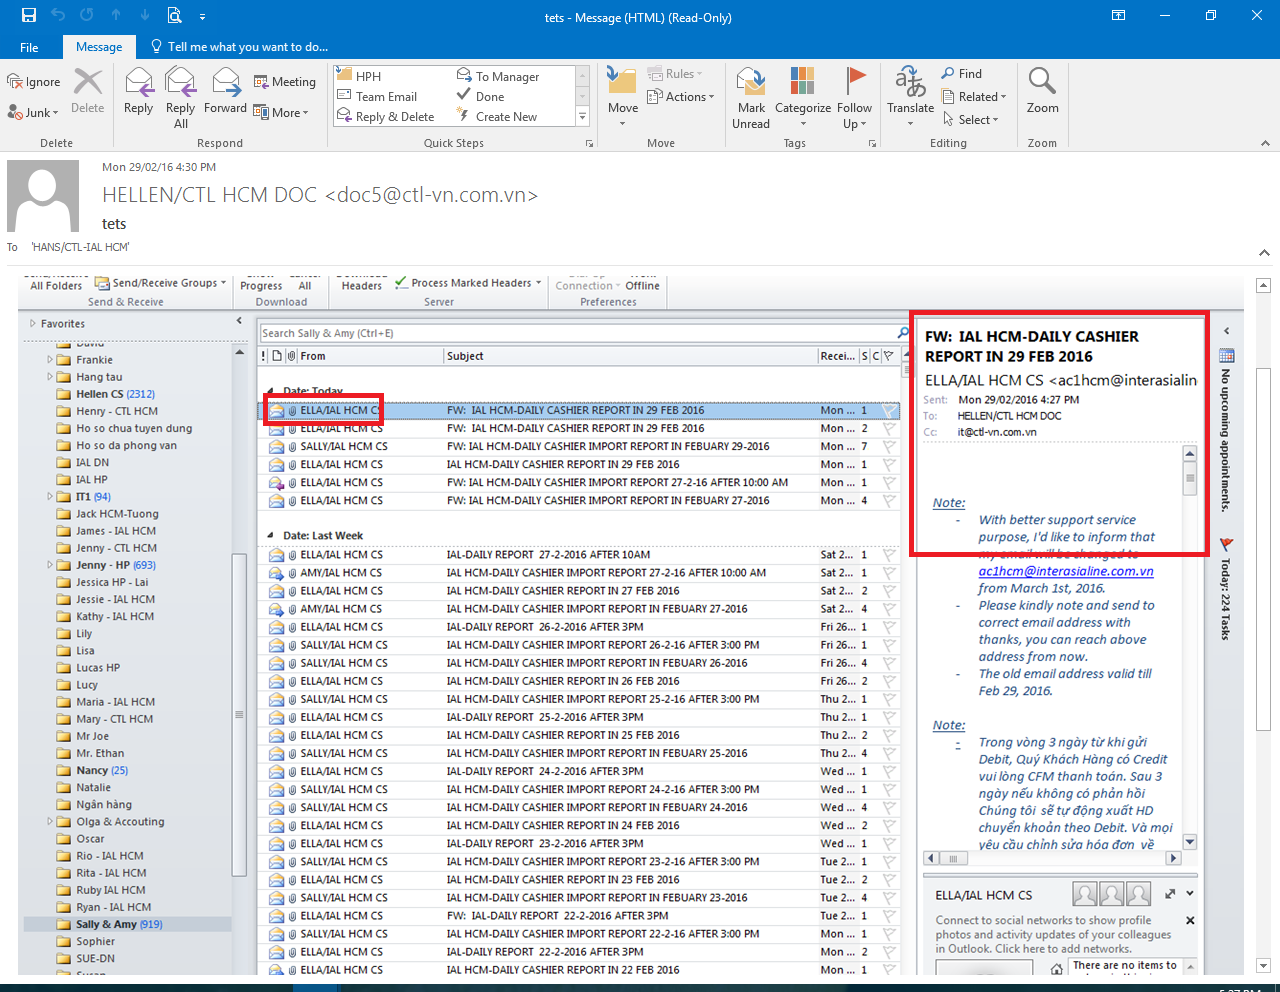
Task: Open SALLY/IAL HCM CS FEBUARY 29-2016 message
Action: [580, 446]
